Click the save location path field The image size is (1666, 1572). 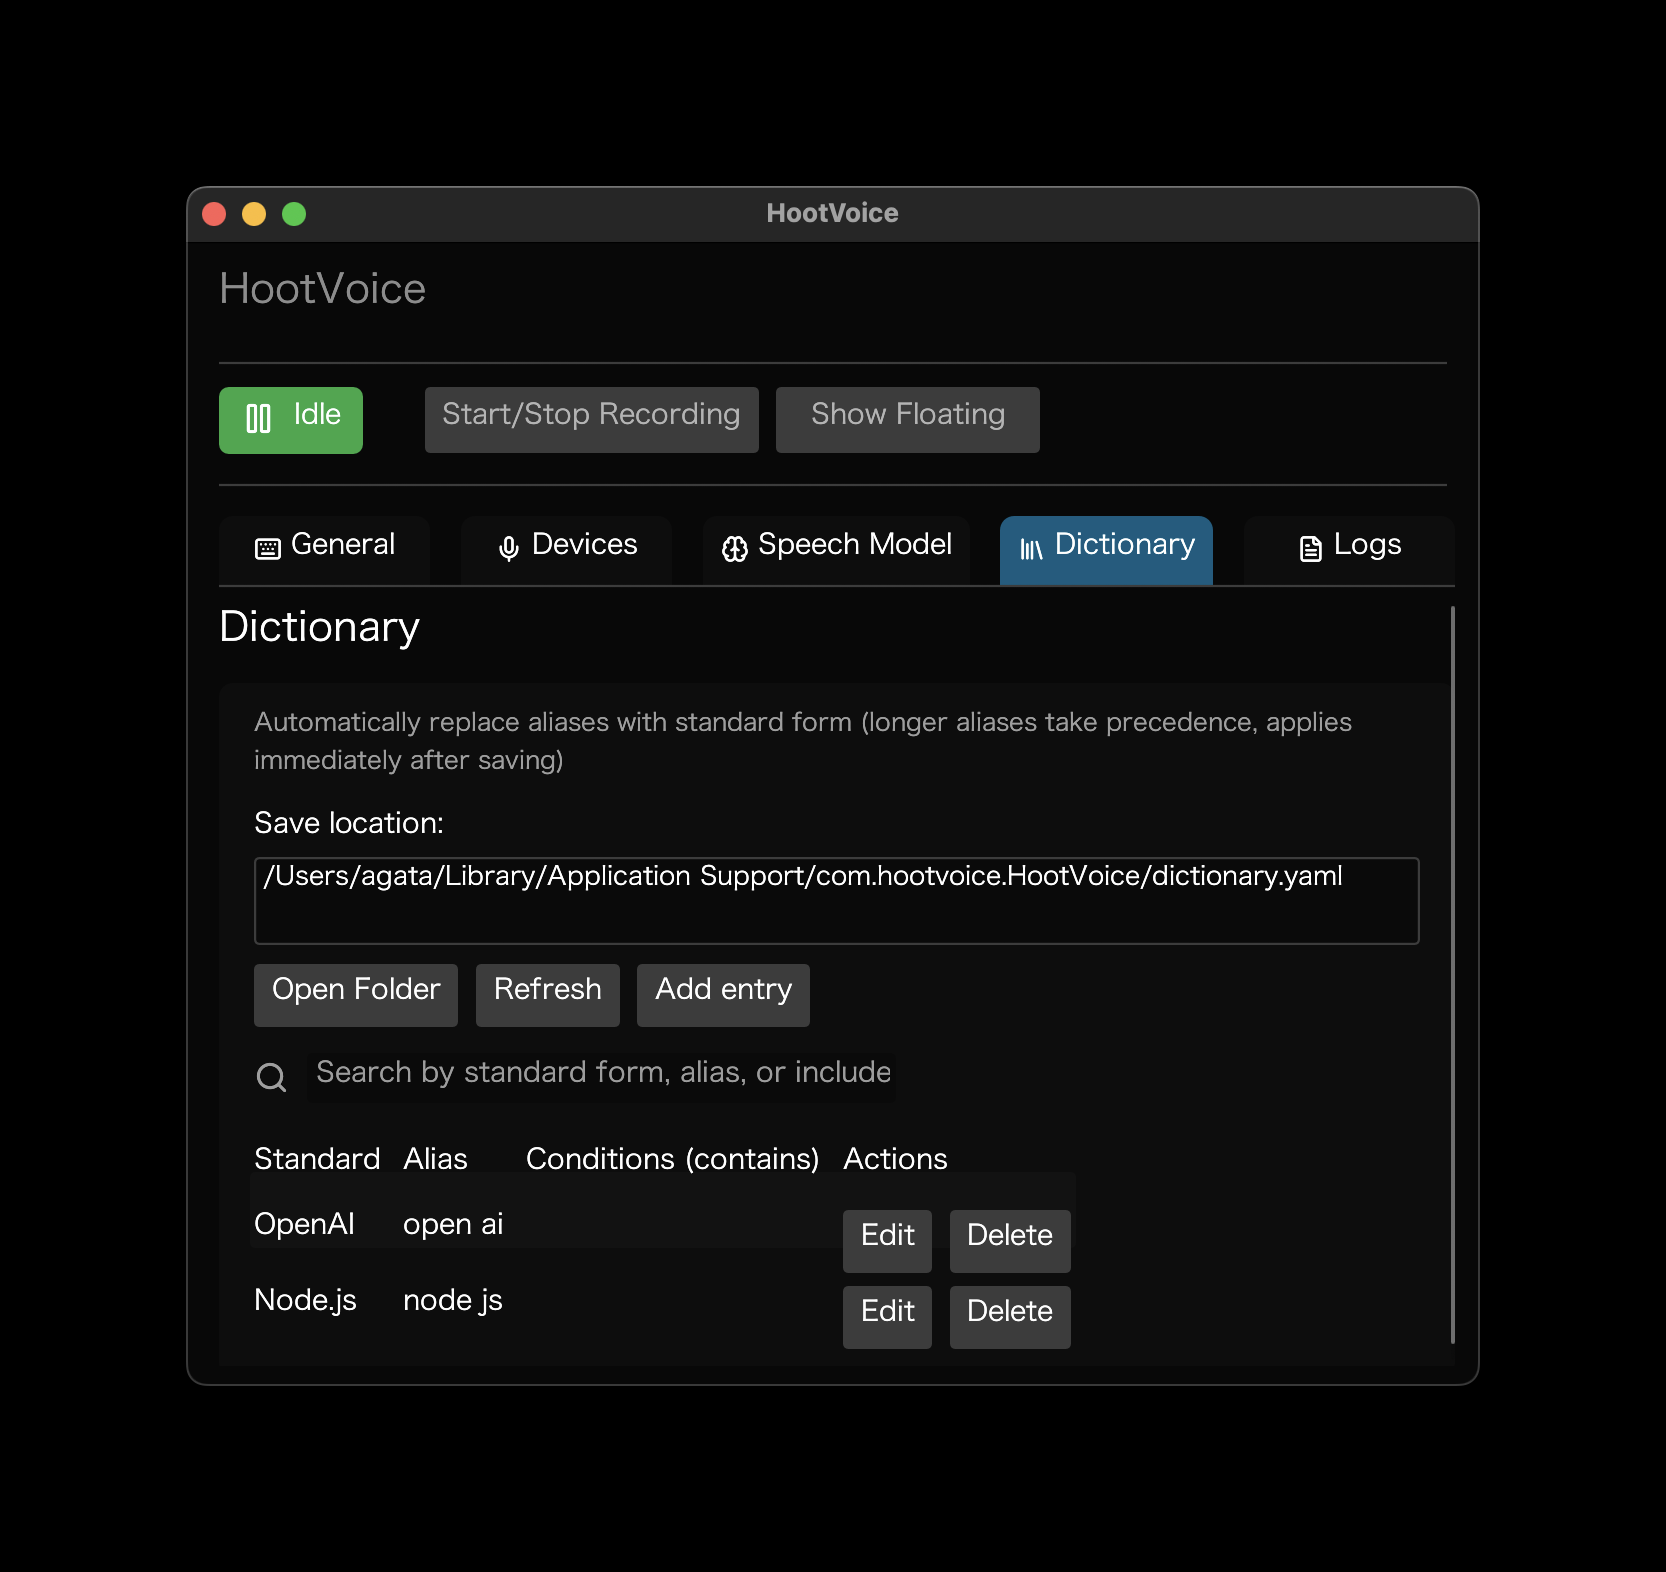[836, 900]
